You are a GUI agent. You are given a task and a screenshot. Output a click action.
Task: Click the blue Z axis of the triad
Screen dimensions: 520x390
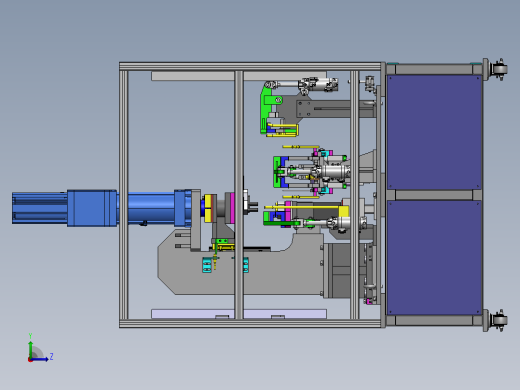point(40,359)
